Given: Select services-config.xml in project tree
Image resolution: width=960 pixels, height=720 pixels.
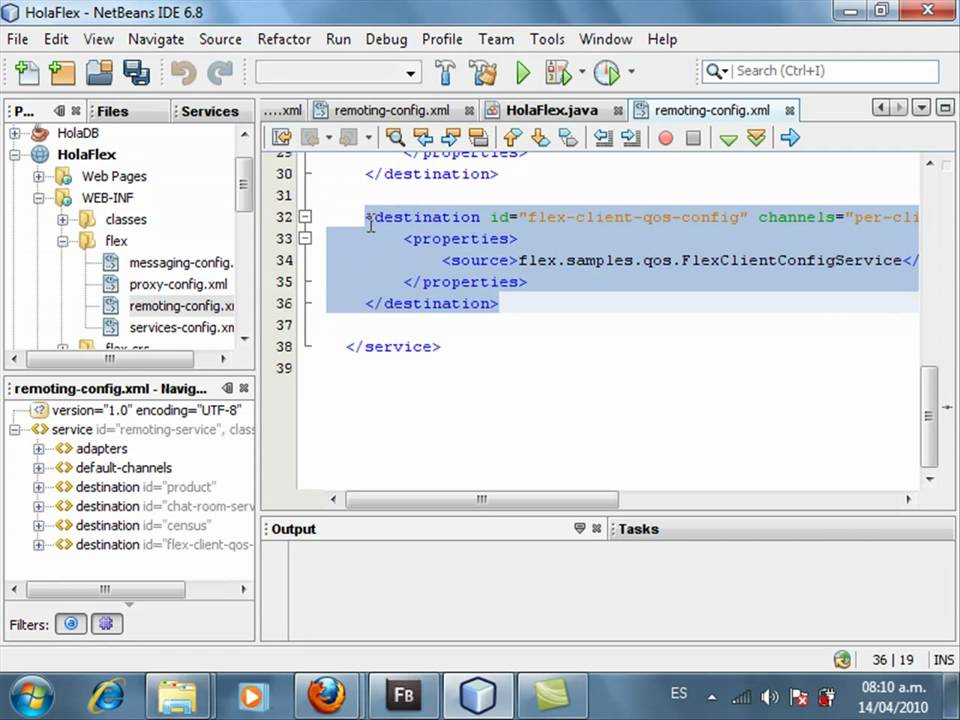Looking at the screenshot, I should point(182,328).
